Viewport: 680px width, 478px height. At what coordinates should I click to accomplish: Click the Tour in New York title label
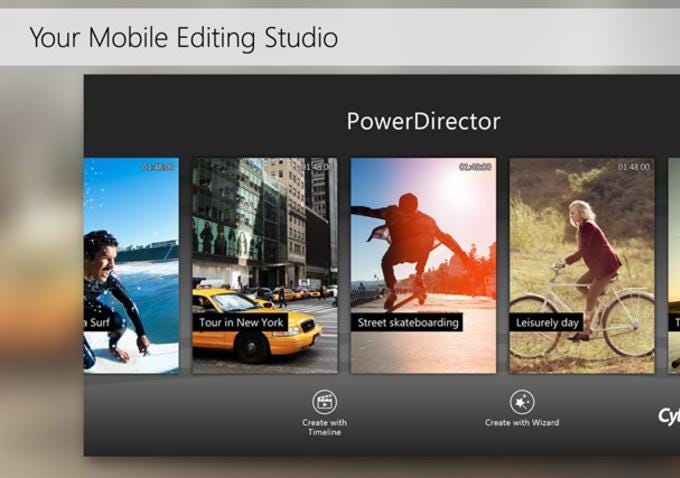(241, 322)
